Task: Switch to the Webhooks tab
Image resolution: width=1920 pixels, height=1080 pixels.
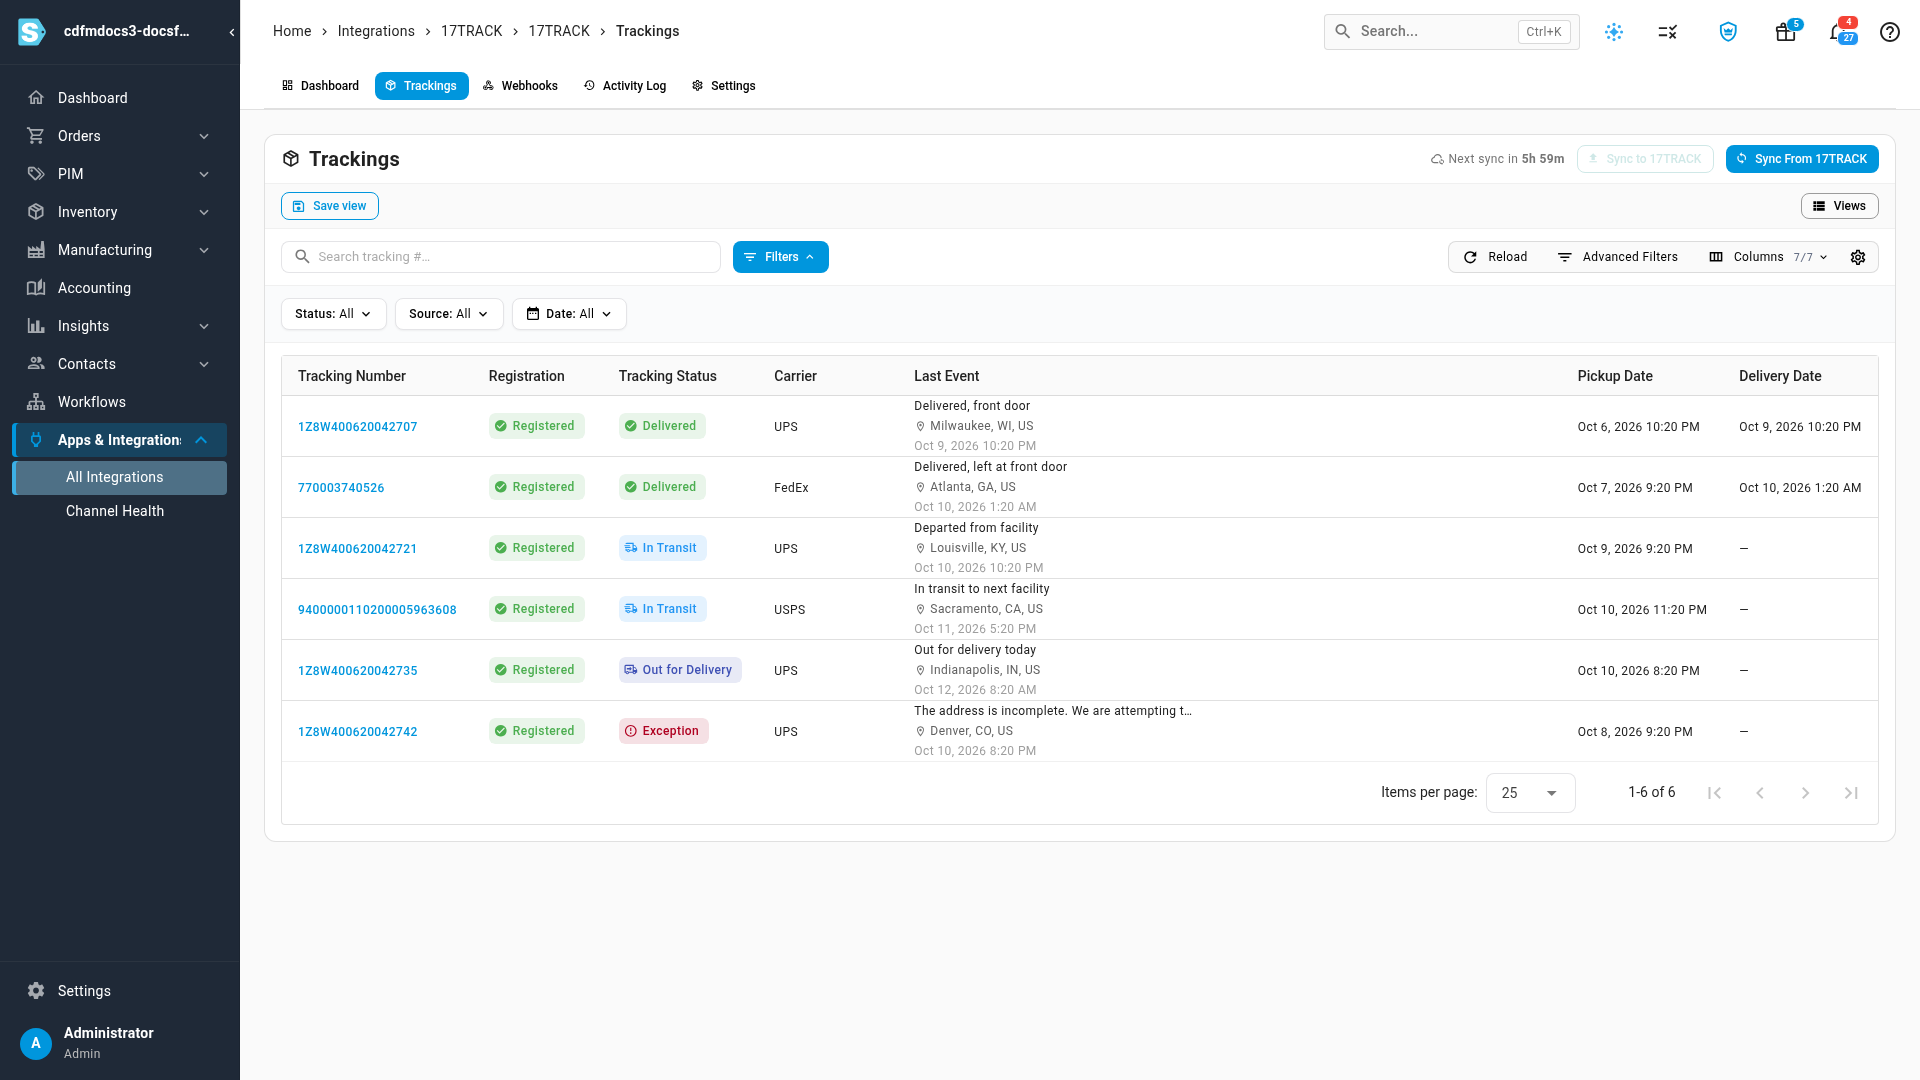Action: pyautogui.click(x=520, y=86)
